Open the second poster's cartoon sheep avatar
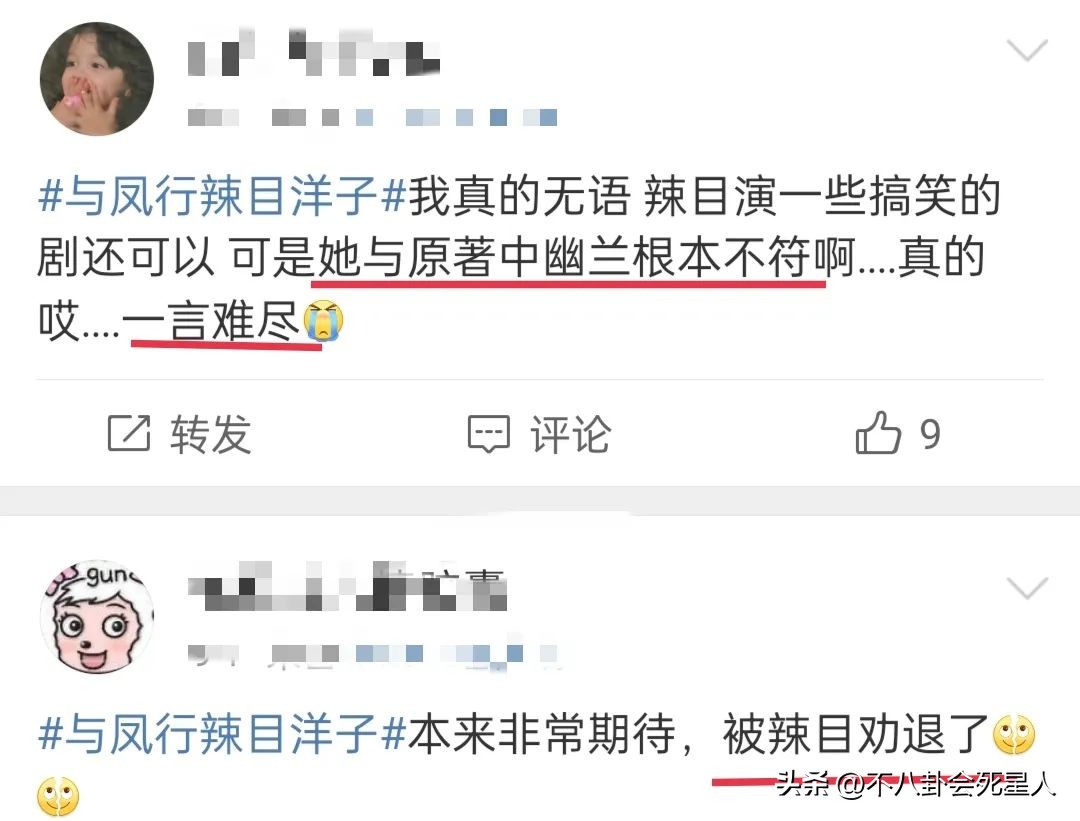This screenshot has width=1080, height=821. pyautogui.click(x=96, y=616)
